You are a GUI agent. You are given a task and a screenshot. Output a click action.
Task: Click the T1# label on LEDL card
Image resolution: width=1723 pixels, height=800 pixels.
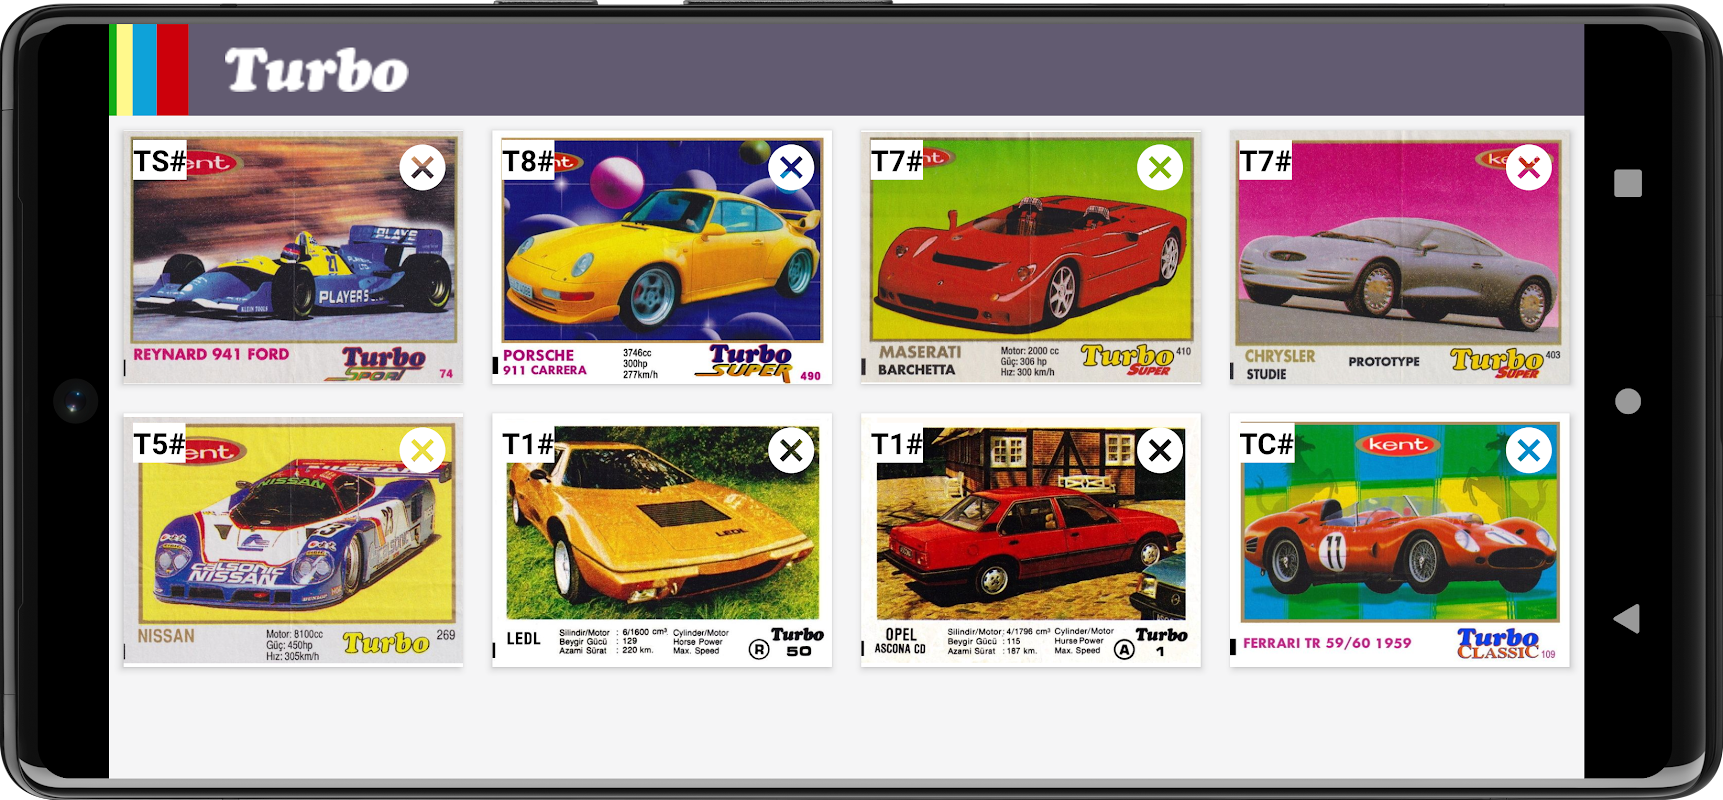pyautogui.click(x=528, y=444)
